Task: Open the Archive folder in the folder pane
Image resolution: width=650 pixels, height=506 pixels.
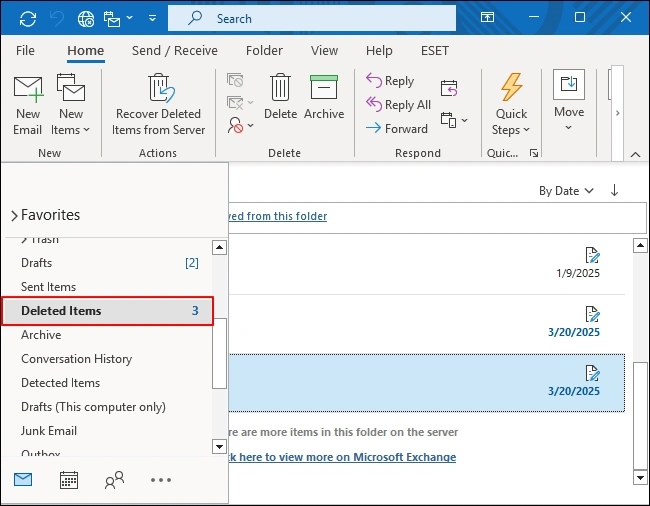Action: [109, 335]
